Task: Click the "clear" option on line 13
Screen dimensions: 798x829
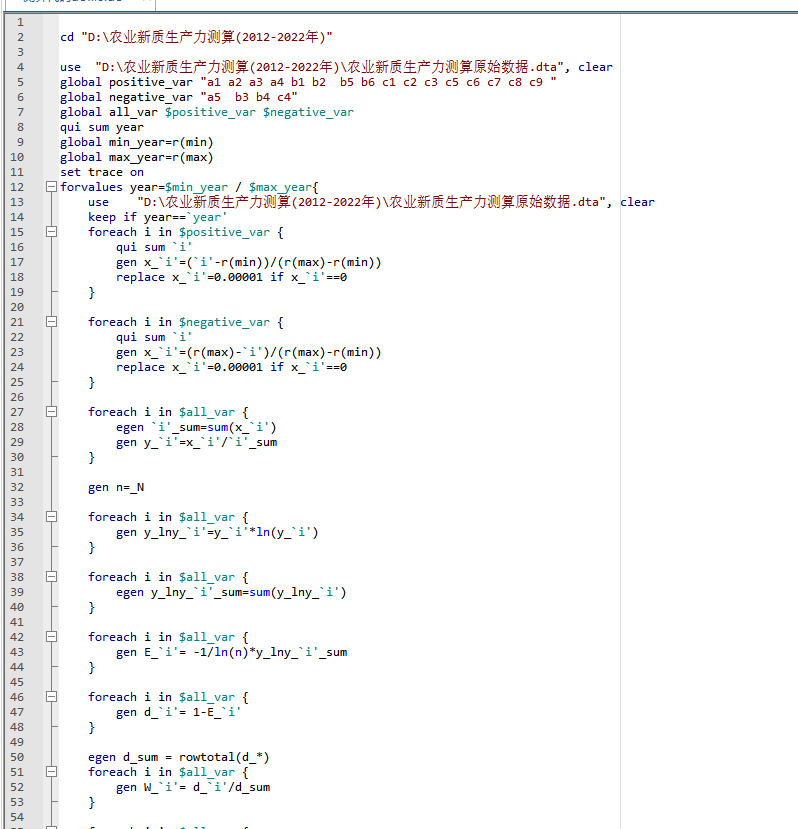Action: [637, 202]
